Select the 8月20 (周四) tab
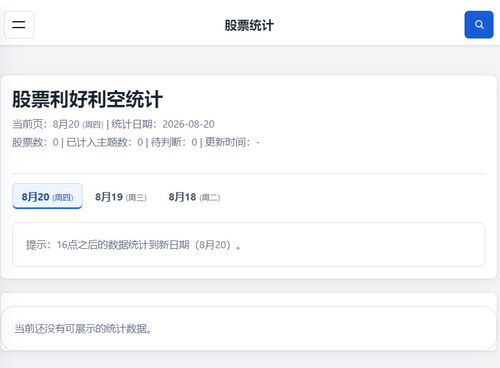This screenshot has width=500, height=368. [47, 196]
